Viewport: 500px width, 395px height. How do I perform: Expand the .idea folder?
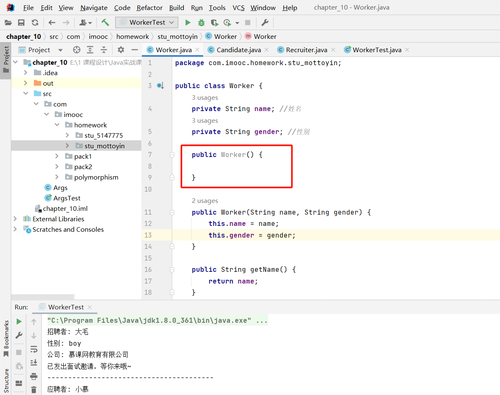26,73
